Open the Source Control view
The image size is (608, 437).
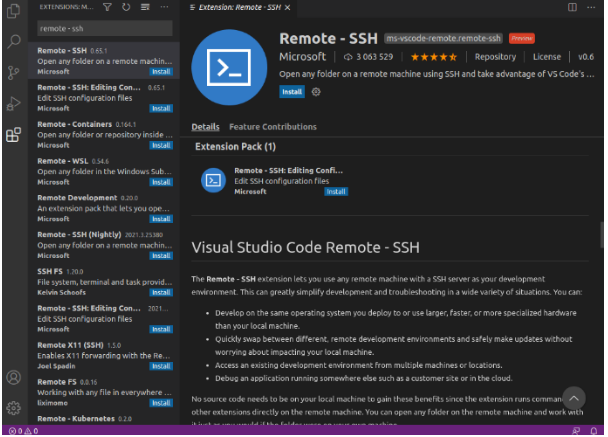click(x=13, y=73)
